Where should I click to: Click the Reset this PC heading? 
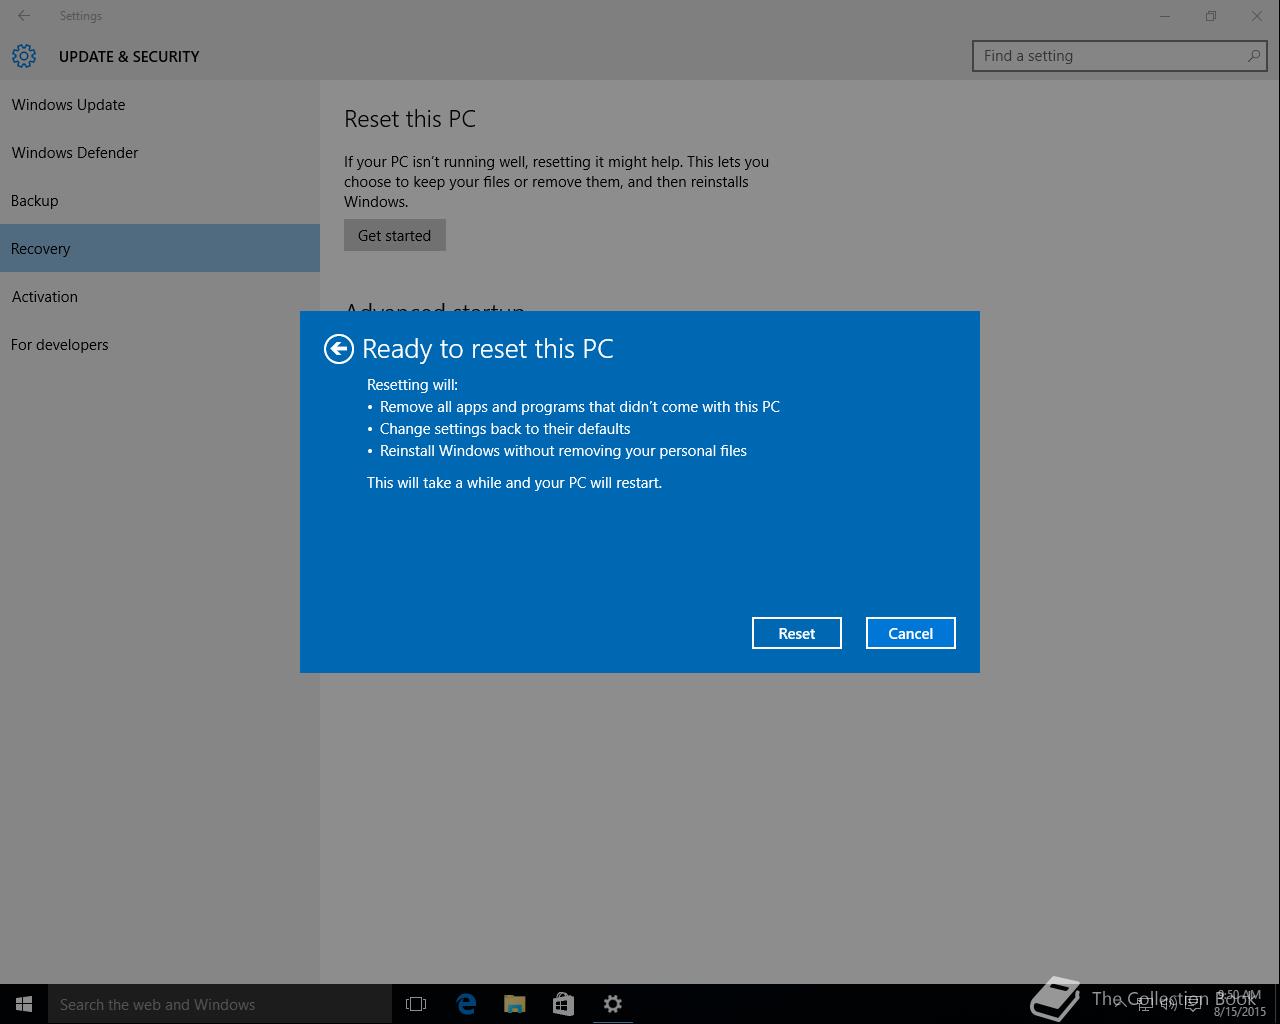(410, 118)
